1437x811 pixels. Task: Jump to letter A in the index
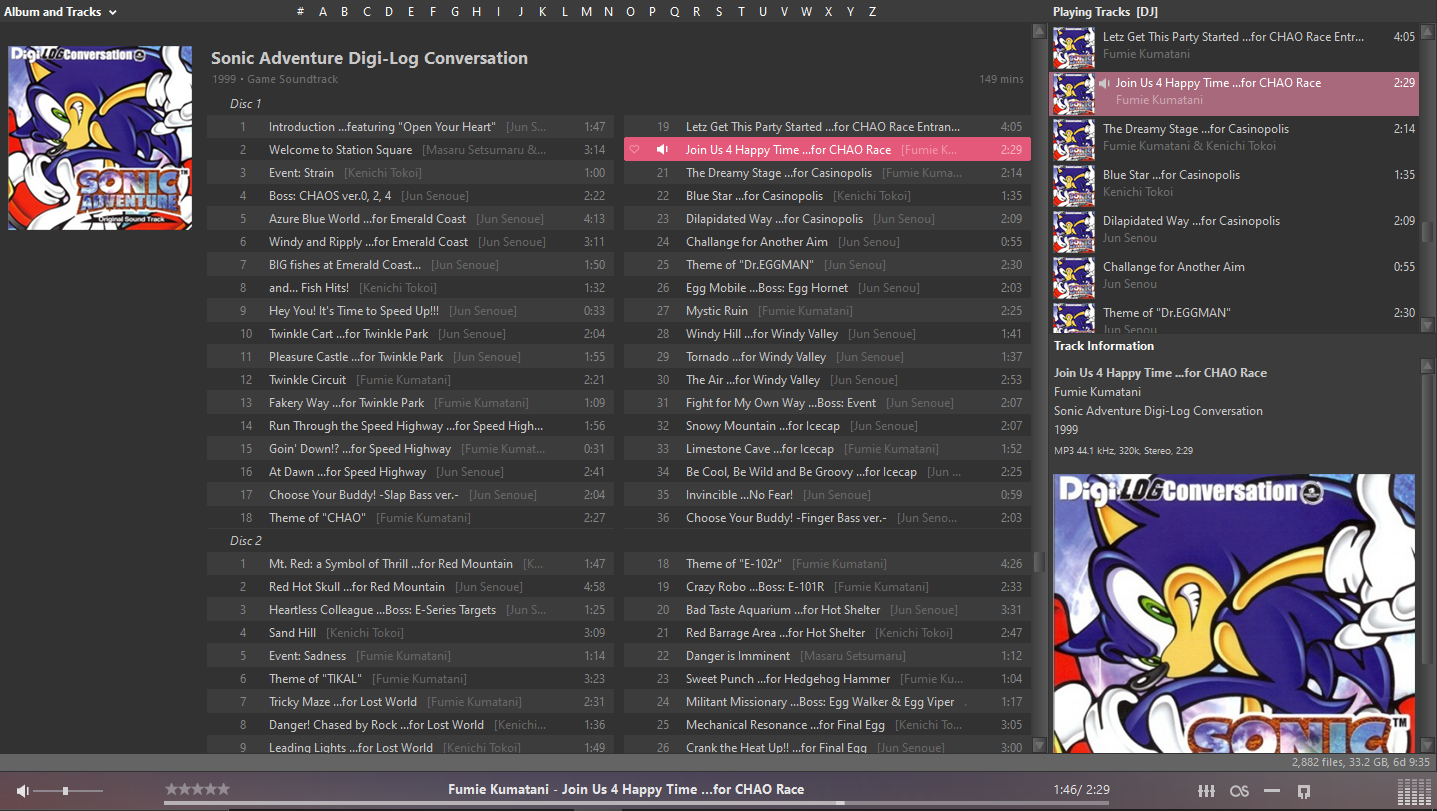323,12
